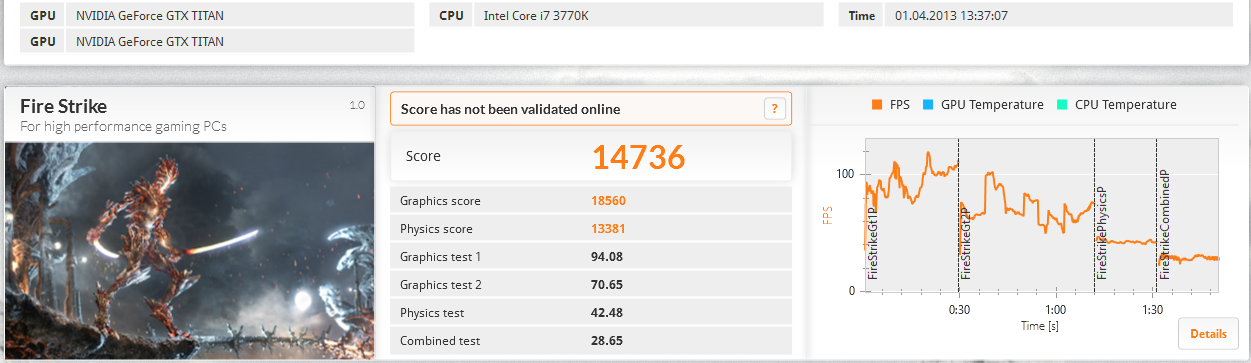The height and width of the screenshot is (363, 1251).
Task: Click the 'For high performance gaming PCs' subtitle
Action: coord(123,127)
